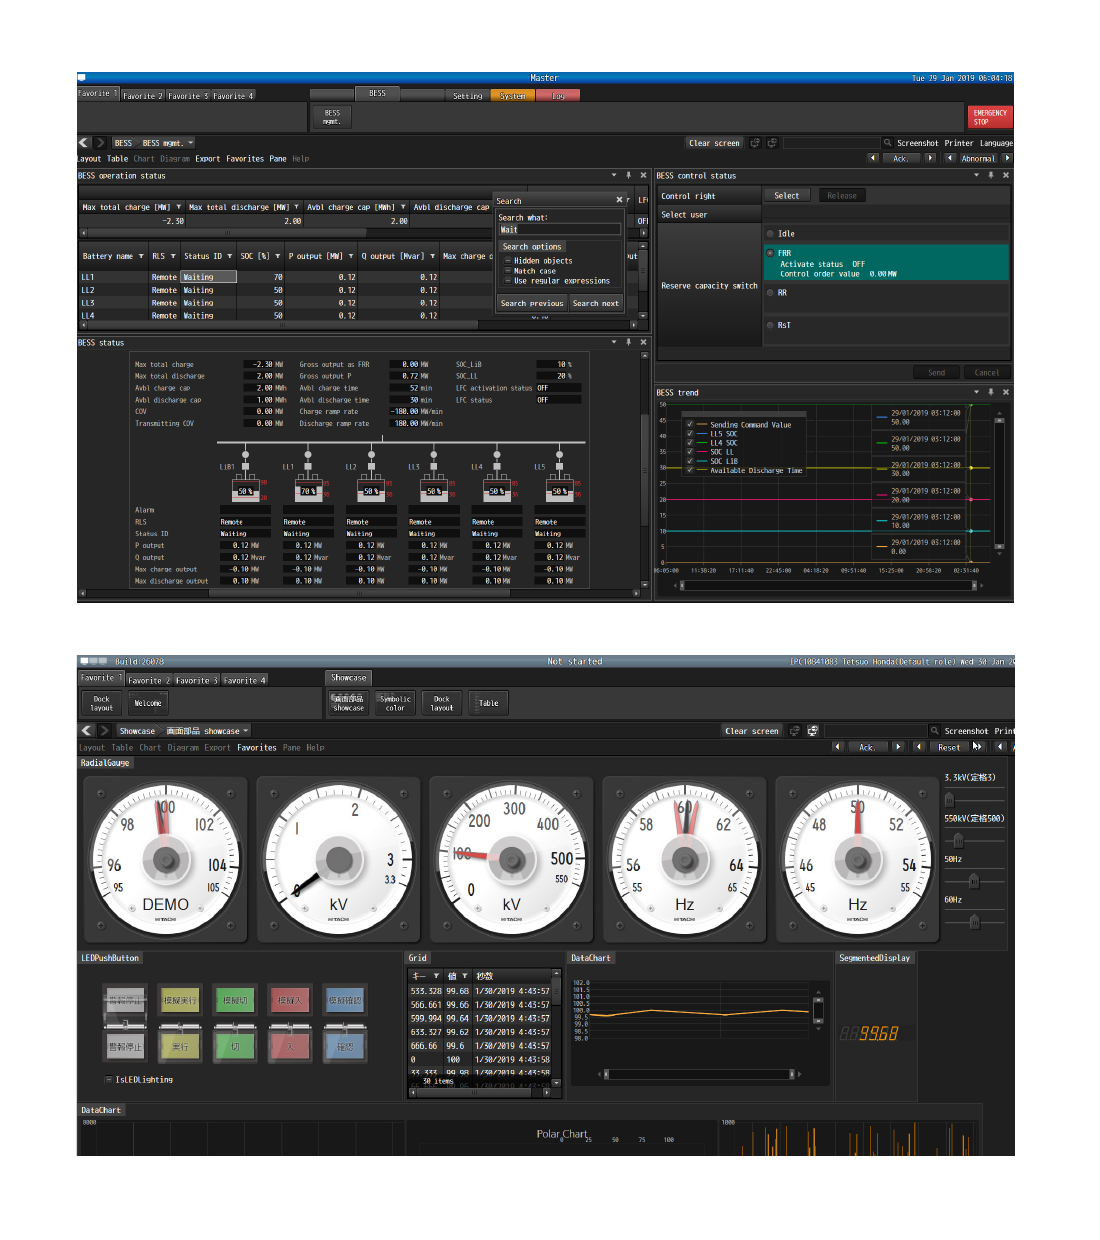Toggle the Match case checkbox
1100x1240 pixels.
click(507, 271)
